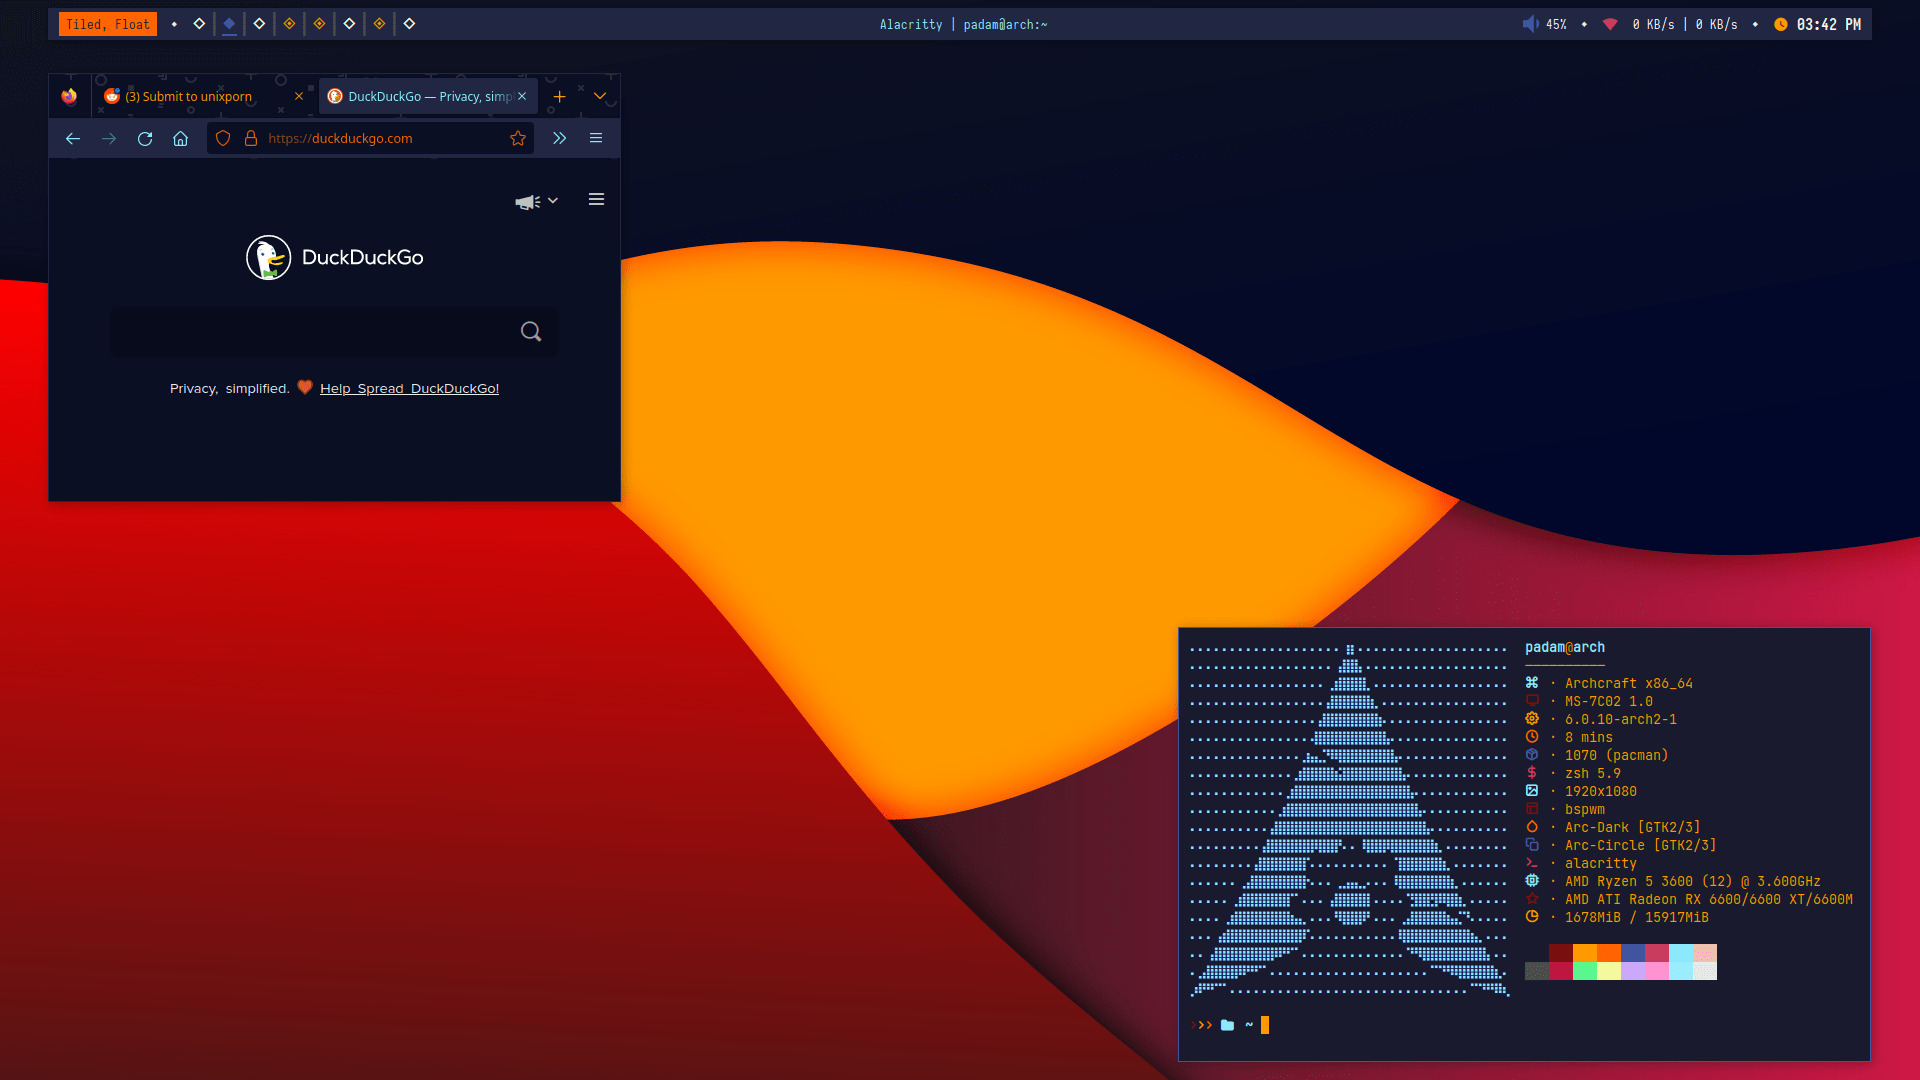Click the tracking protection shield in the address bar
Viewport: 1920px width, 1080px height.
222,138
